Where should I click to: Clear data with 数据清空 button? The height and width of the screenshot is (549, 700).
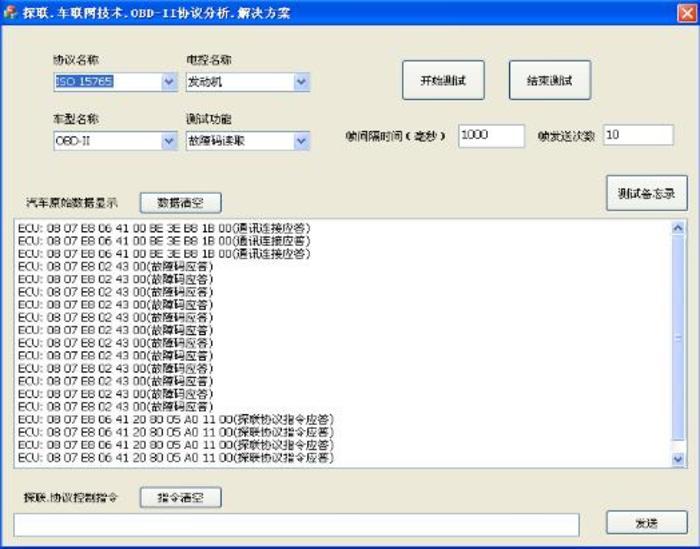pyautogui.click(x=181, y=203)
